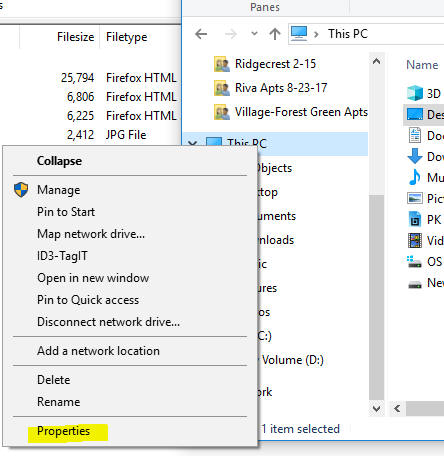
Task: Click the Up one level arrow
Action: coord(275,34)
